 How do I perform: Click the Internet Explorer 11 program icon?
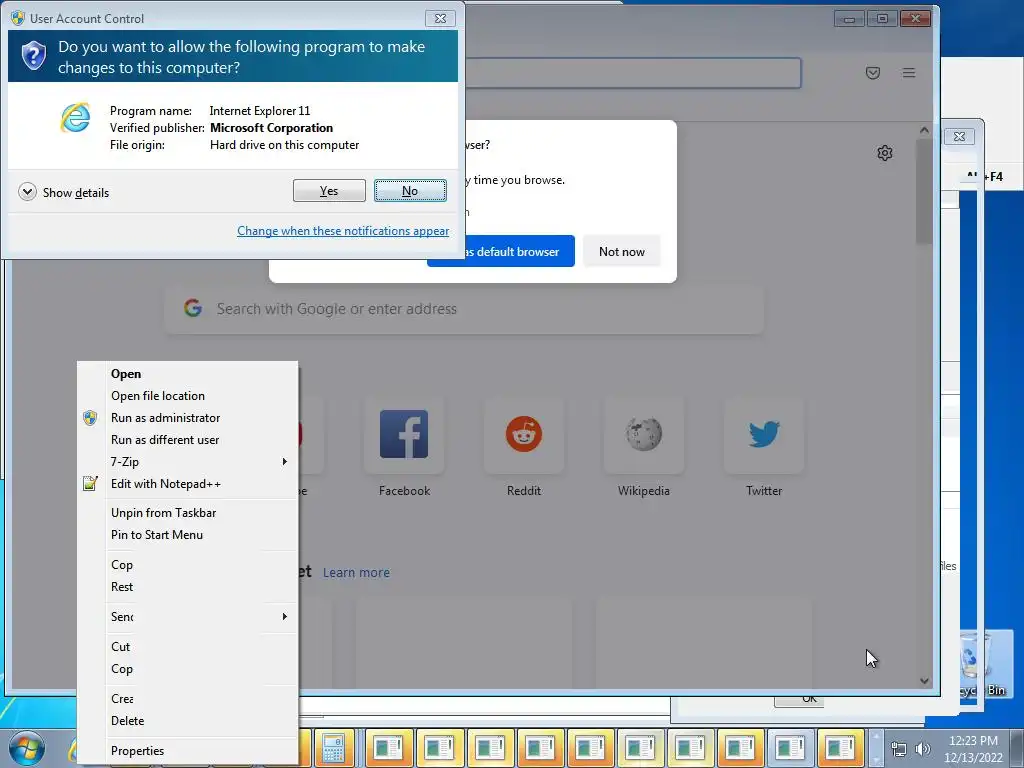click(76, 118)
